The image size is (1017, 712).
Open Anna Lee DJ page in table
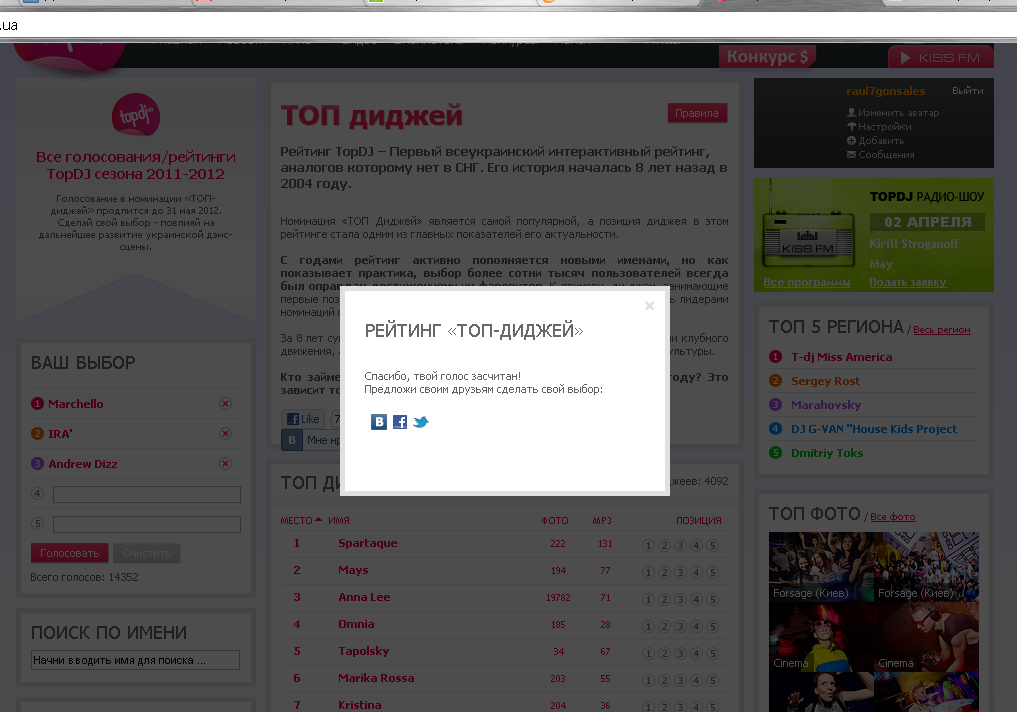point(364,597)
